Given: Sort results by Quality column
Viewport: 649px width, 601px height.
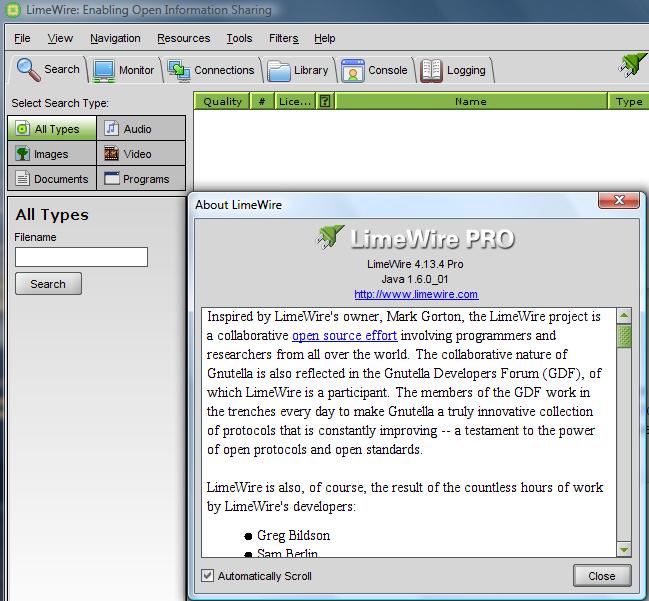Looking at the screenshot, I should [222, 101].
